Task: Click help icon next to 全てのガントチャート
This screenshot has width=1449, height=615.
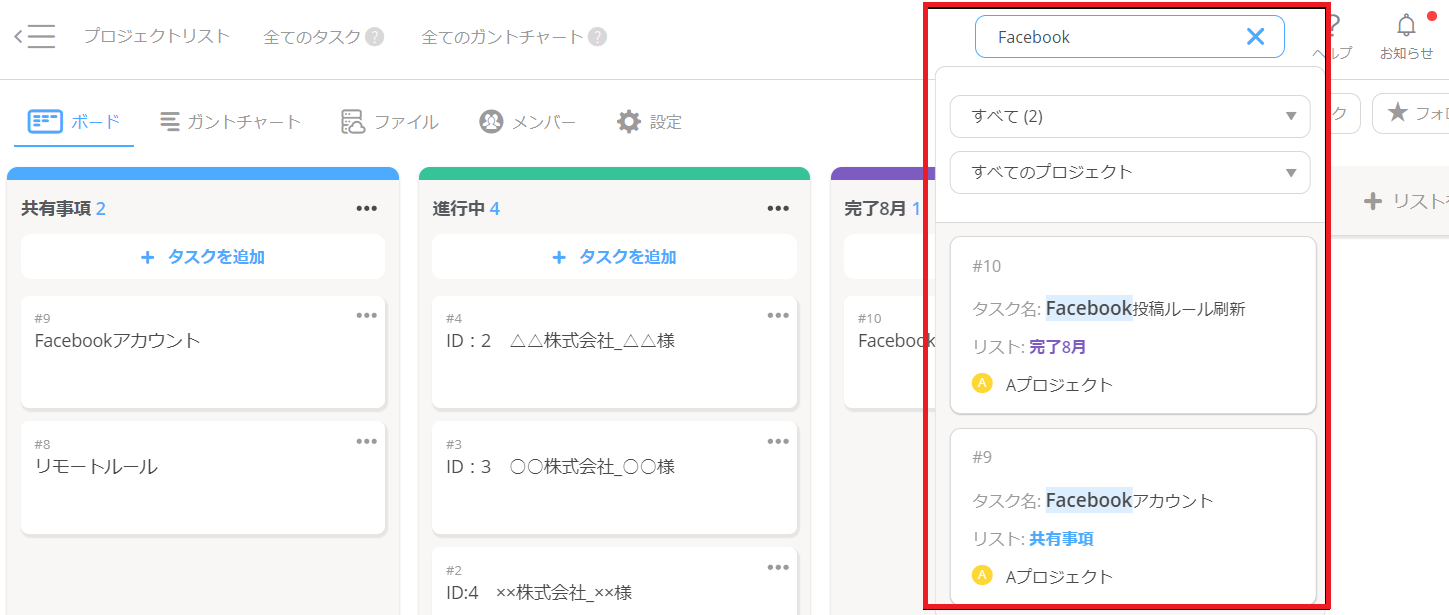Action: [x=597, y=37]
